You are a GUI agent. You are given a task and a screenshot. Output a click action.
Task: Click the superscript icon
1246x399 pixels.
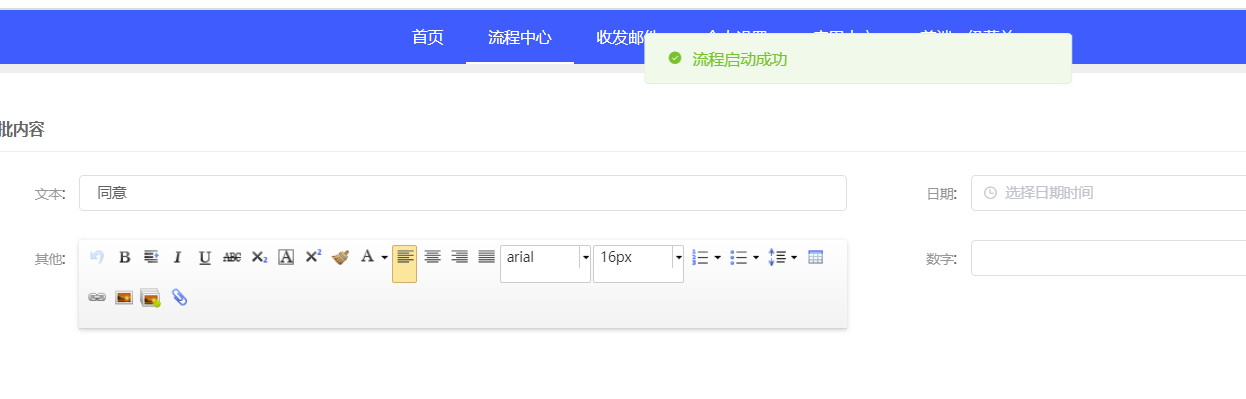313,257
